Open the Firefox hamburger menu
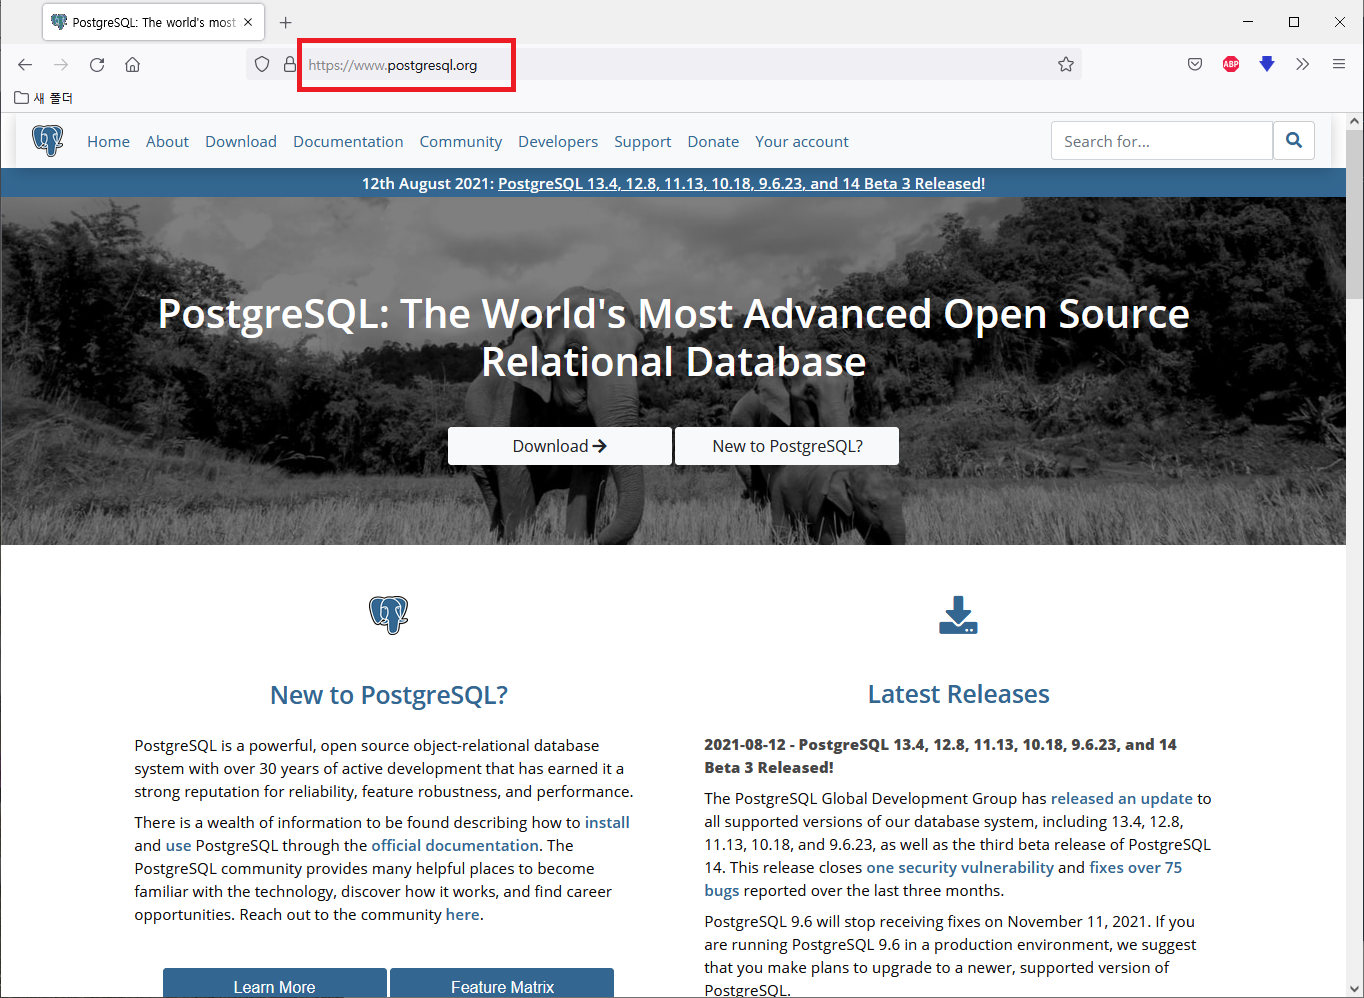 click(x=1339, y=65)
